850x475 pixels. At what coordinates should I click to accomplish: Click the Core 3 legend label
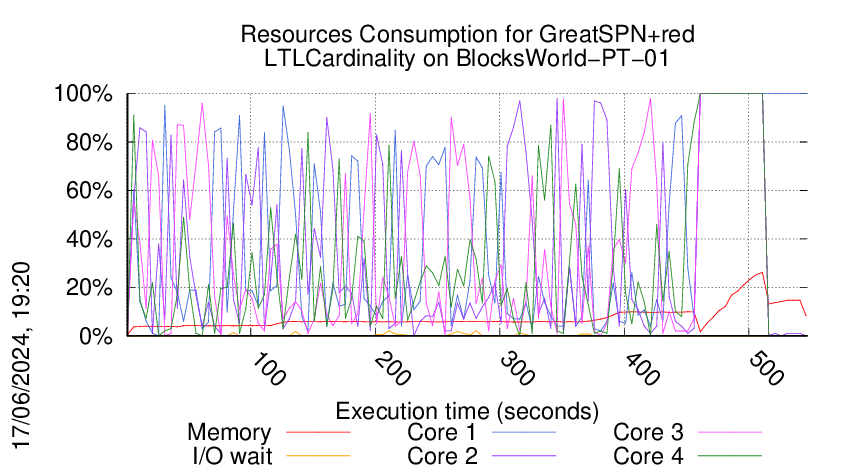pos(648,432)
